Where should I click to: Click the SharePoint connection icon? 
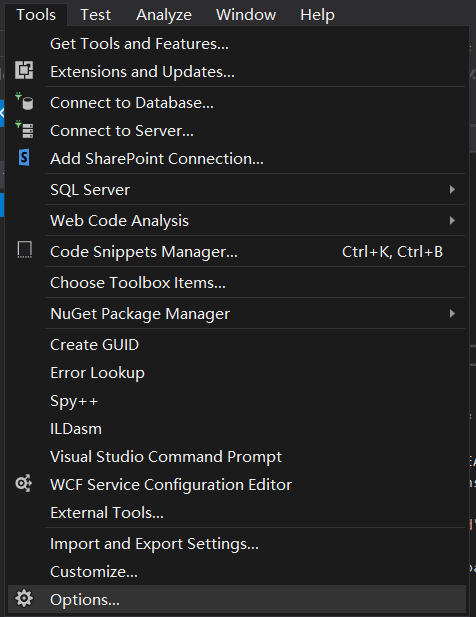(x=24, y=157)
